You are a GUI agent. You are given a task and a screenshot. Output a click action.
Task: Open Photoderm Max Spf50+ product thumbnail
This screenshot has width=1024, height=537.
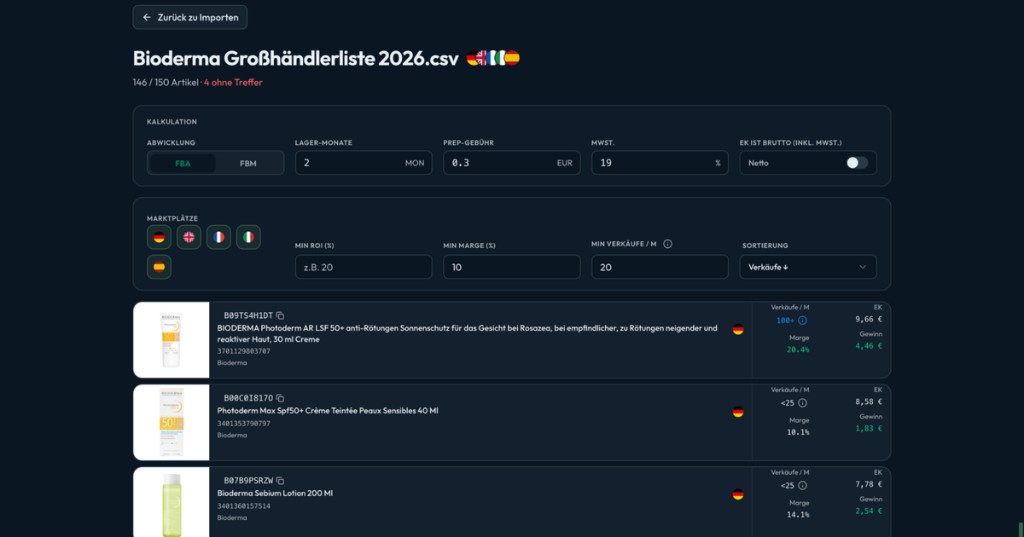click(171, 422)
